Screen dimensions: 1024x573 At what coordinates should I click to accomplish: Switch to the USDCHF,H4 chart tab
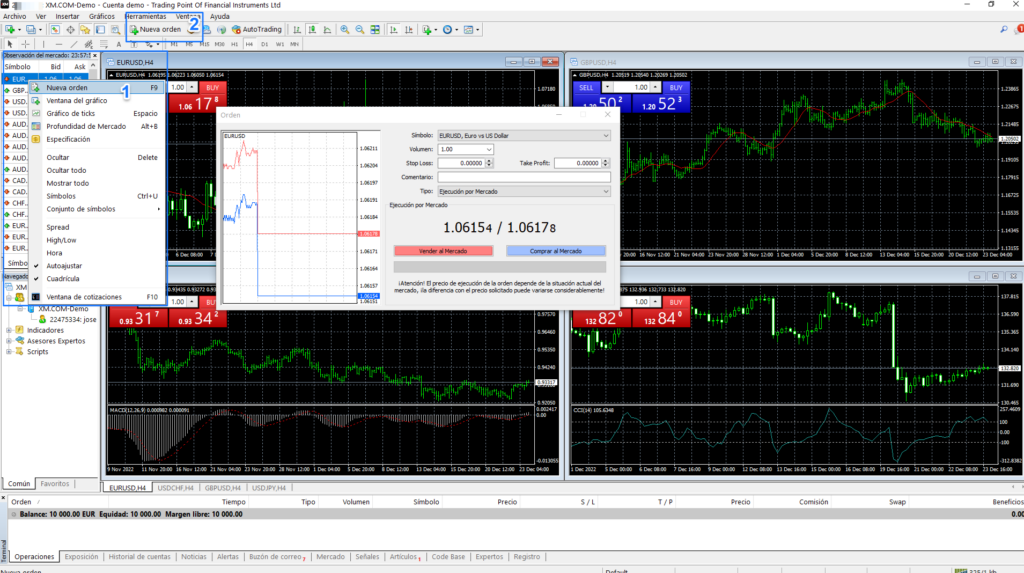tap(175, 488)
